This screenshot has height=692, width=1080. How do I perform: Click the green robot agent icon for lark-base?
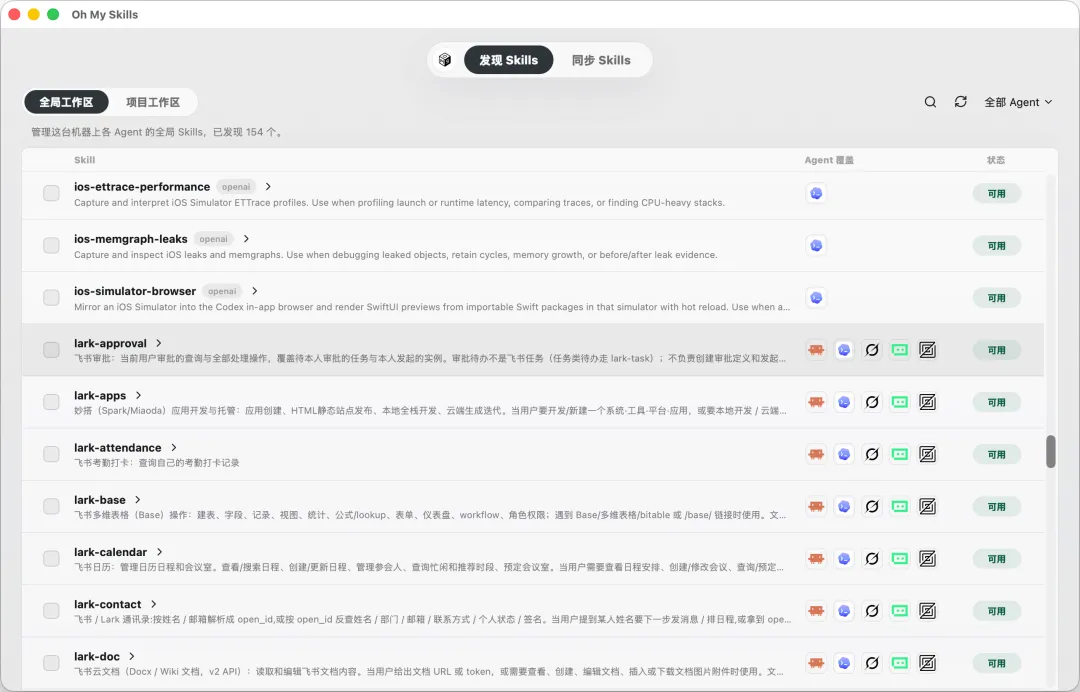coord(900,507)
